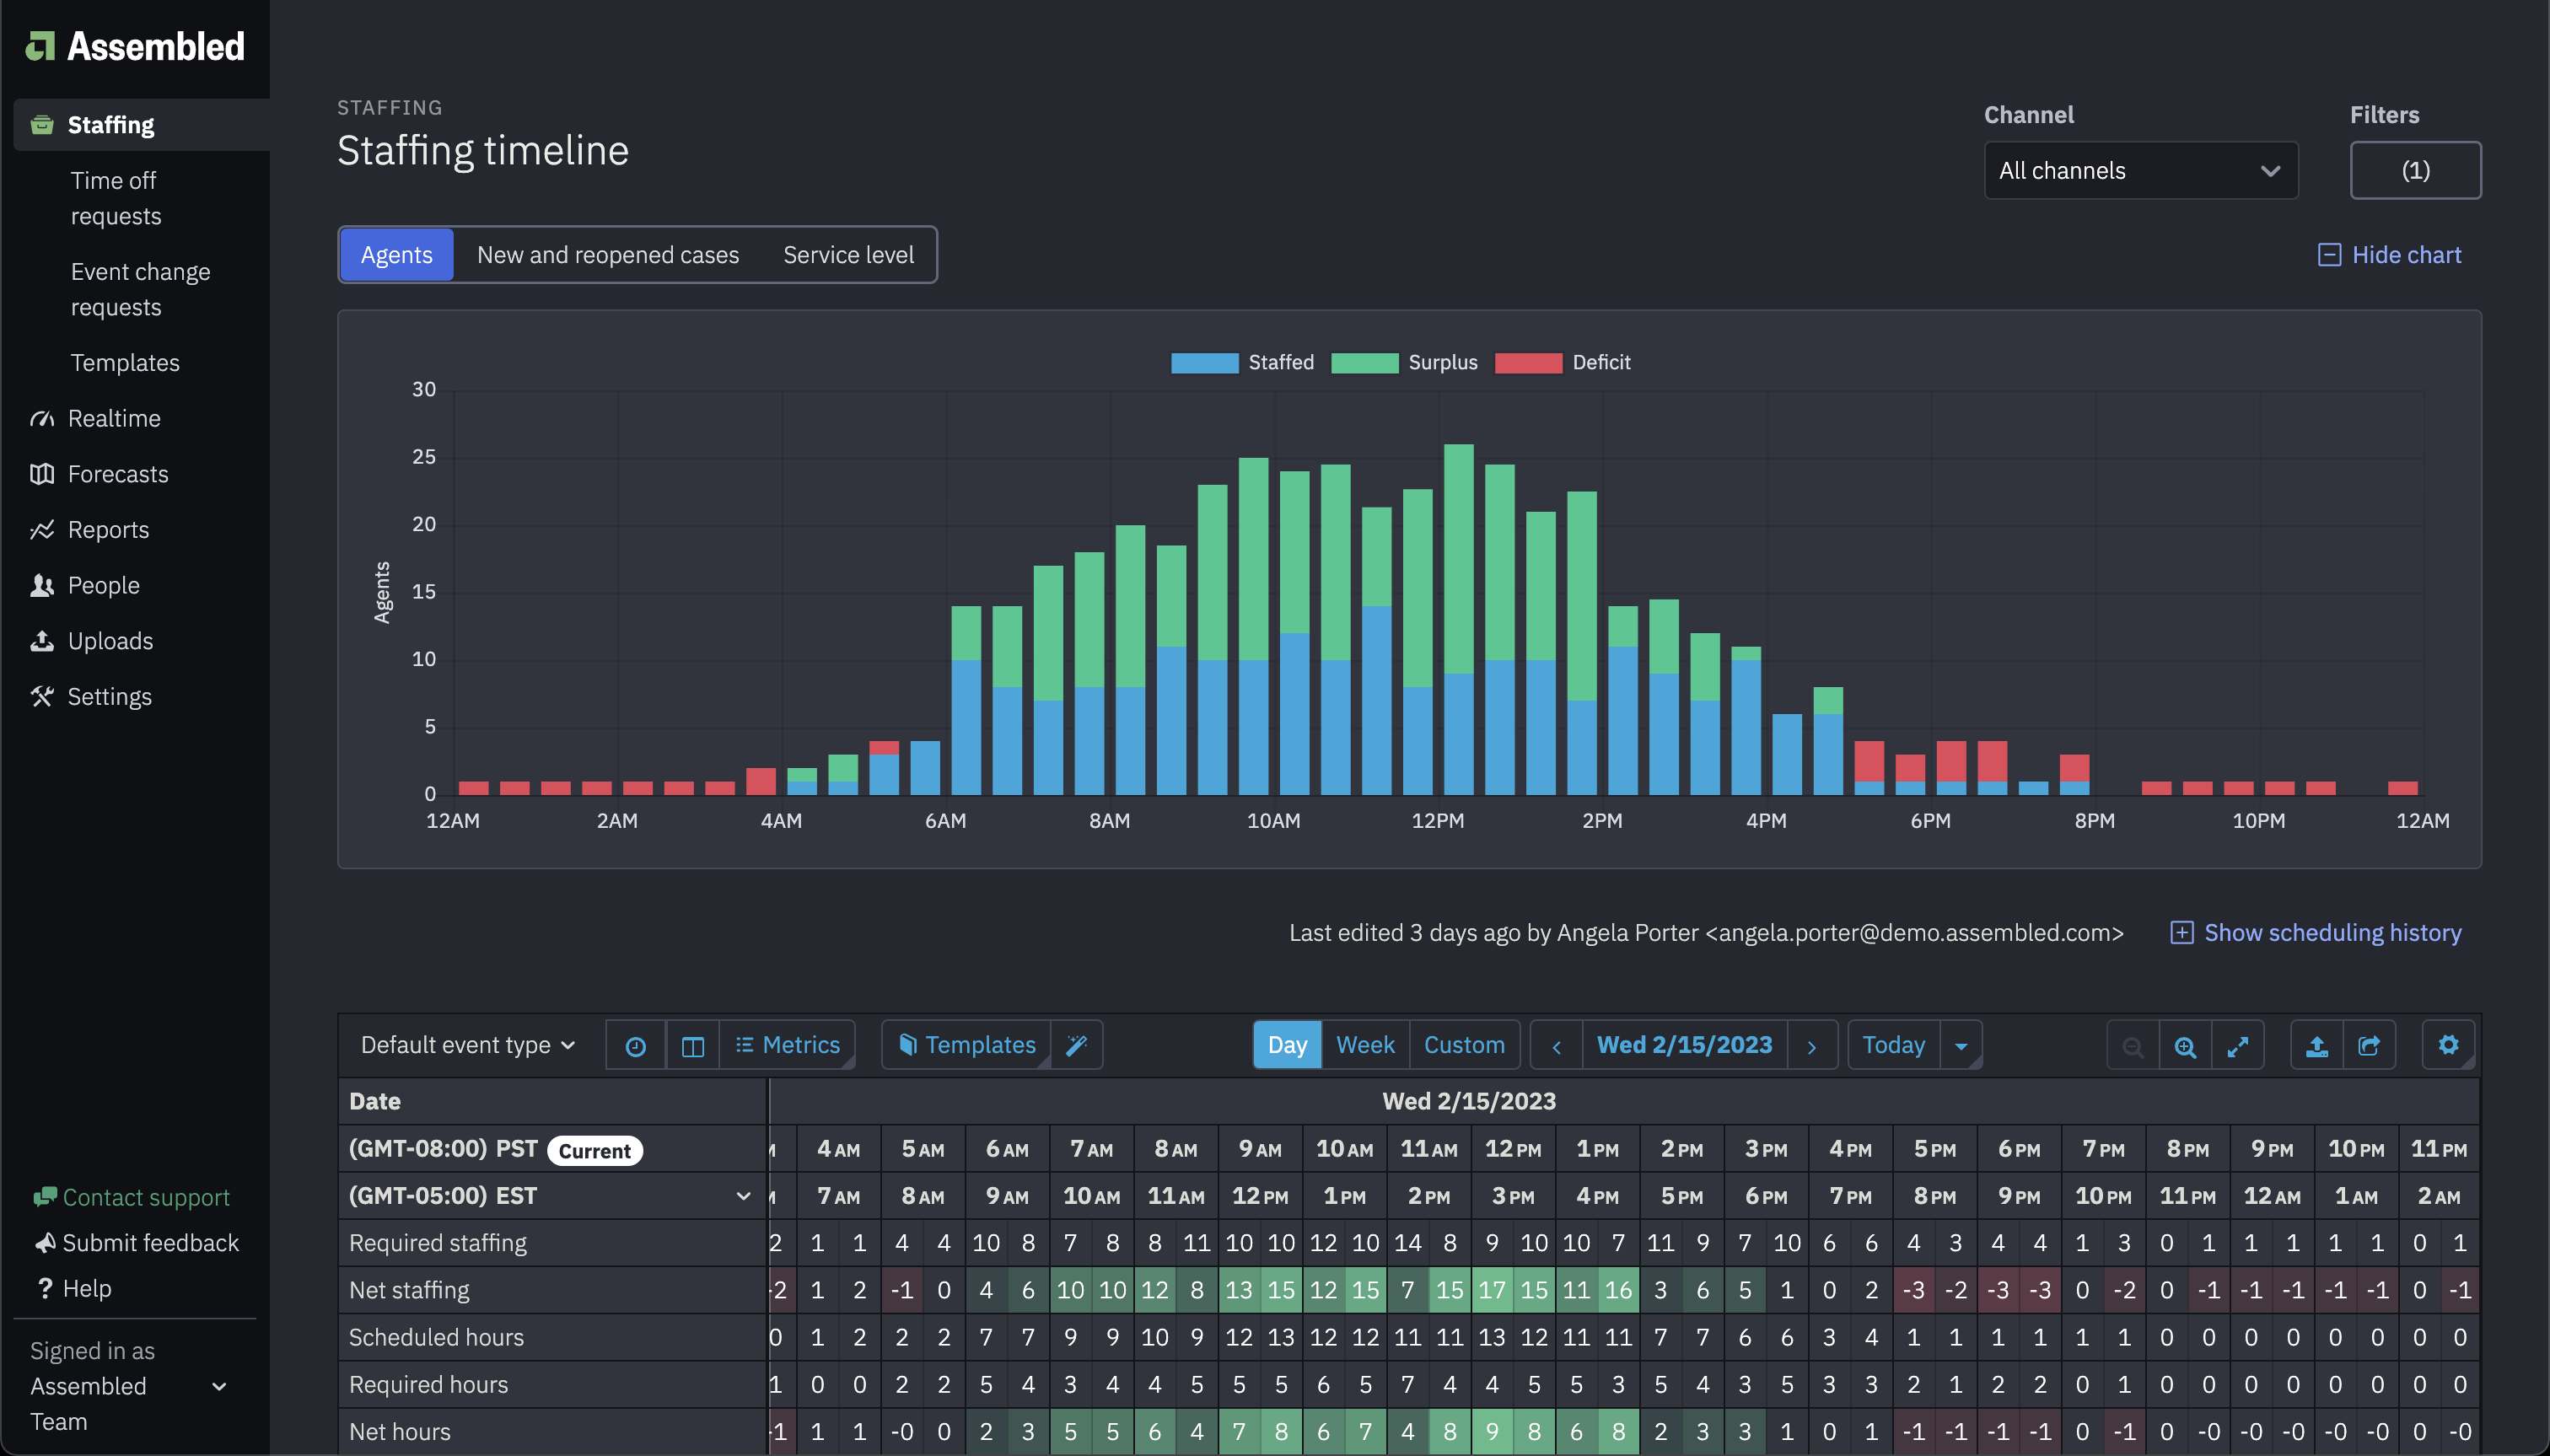
Task: Expand the (GMT-05:00) EST timezone chevron
Action: tap(743, 1196)
